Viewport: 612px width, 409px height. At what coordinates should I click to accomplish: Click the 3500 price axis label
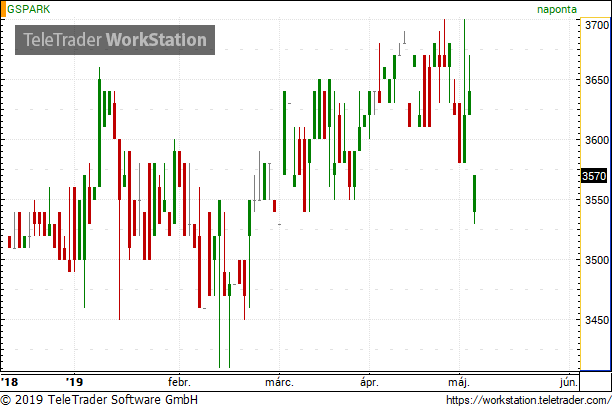[597, 260]
